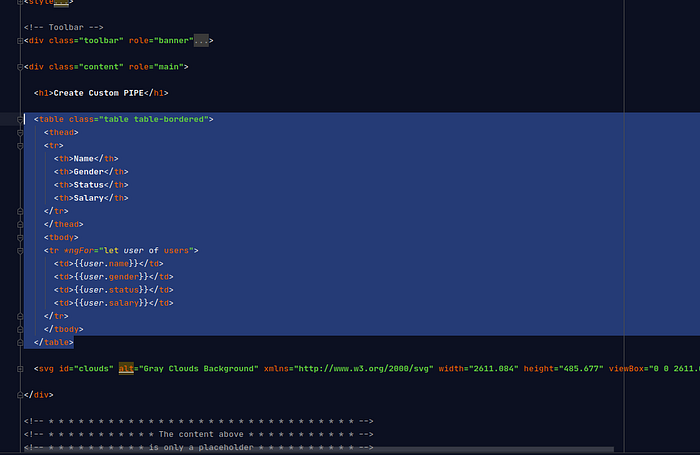The height and width of the screenshot is (455, 700).
Task: Collapse the table table-bordered element fold
Action: point(20,119)
